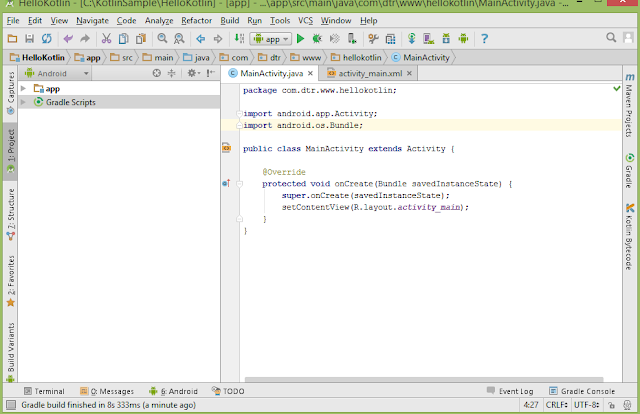640x414 pixels.
Task: Open the app run configuration dropdown
Action: point(271,39)
